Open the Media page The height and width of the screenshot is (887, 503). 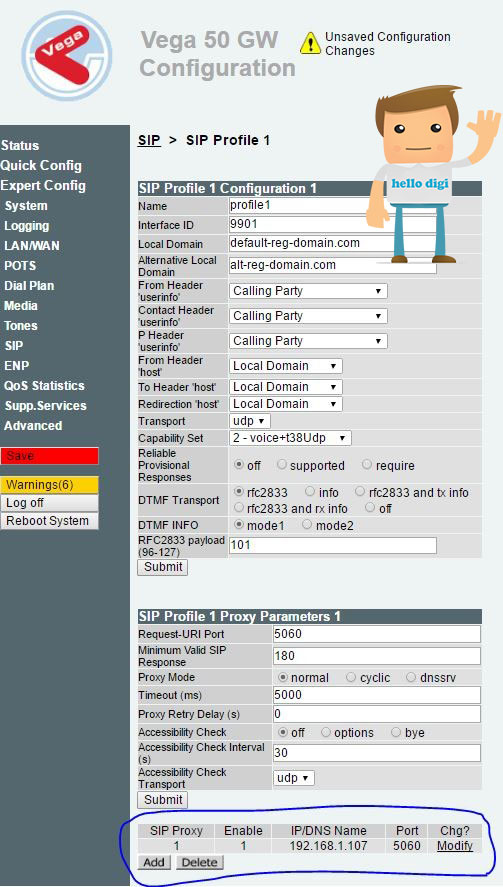click(x=21, y=305)
